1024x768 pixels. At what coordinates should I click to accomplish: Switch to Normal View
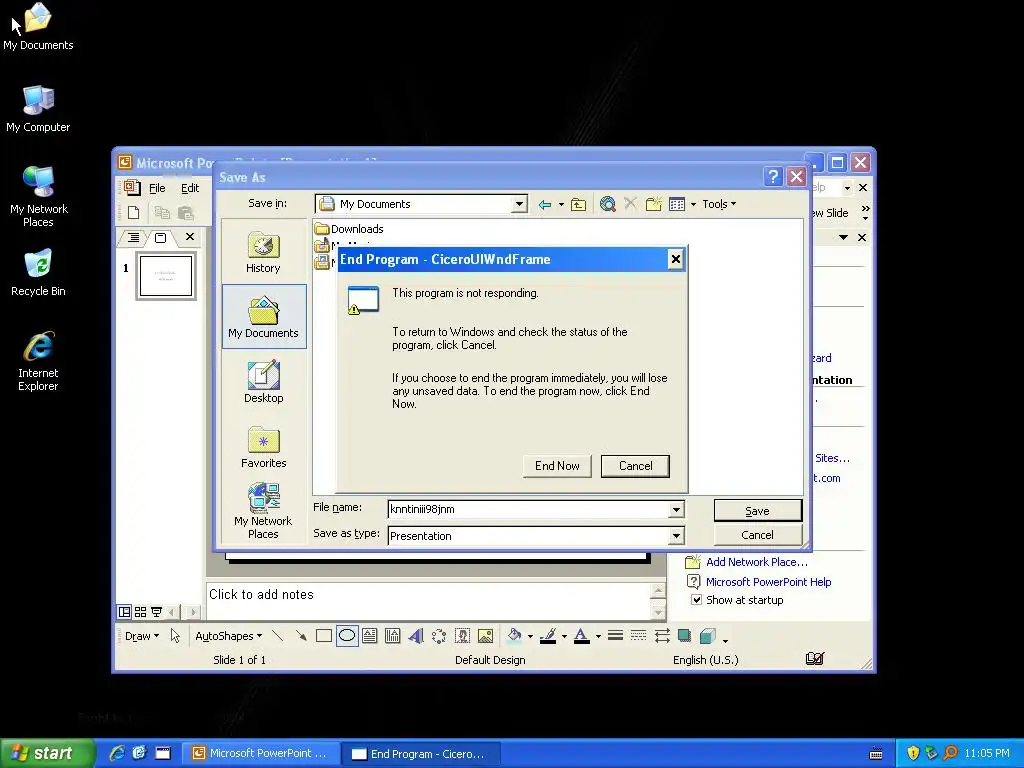[x=124, y=612]
